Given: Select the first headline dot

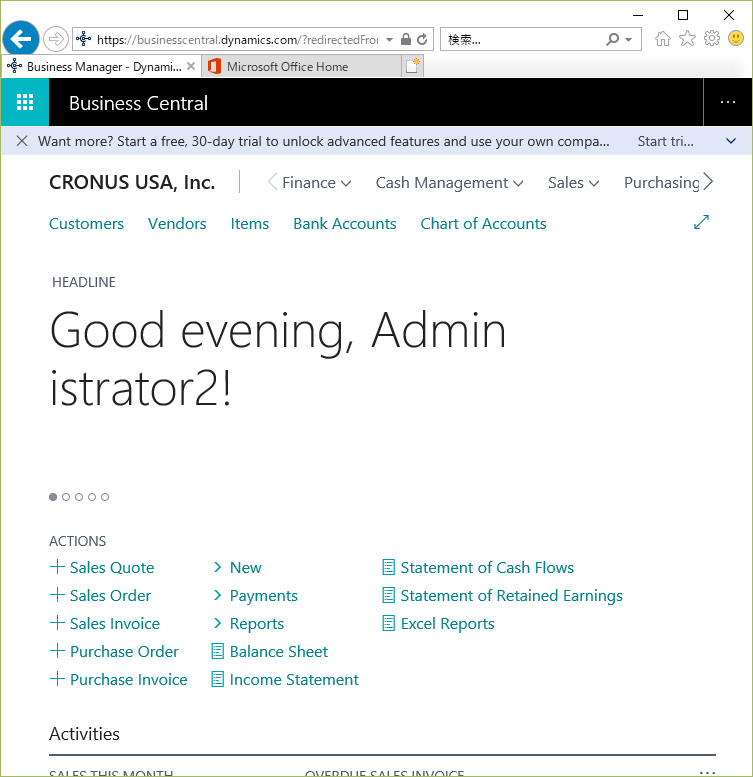Looking at the screenshot, I should (x=53, y=497).
